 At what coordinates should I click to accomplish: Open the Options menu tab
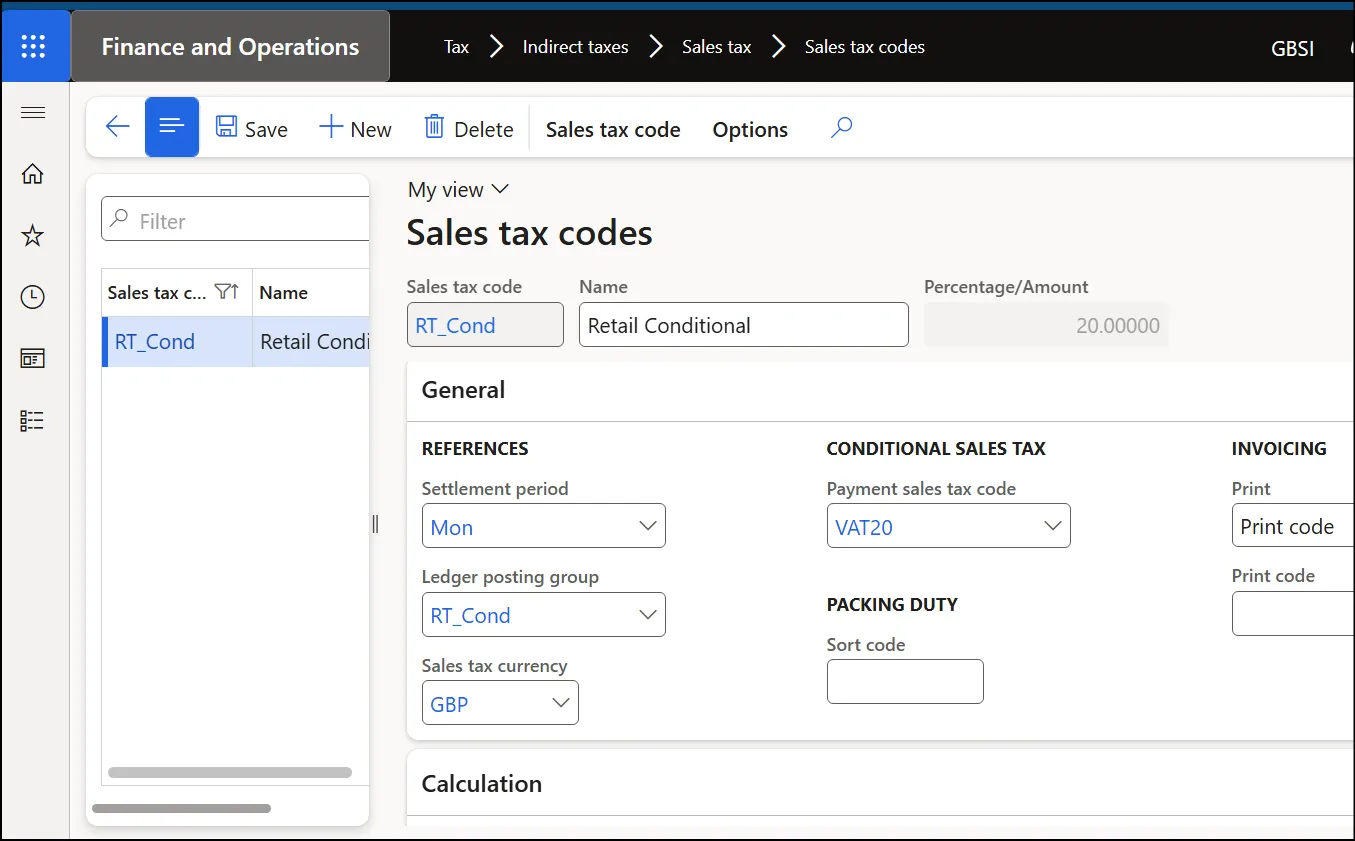click(x=750, y=130)
